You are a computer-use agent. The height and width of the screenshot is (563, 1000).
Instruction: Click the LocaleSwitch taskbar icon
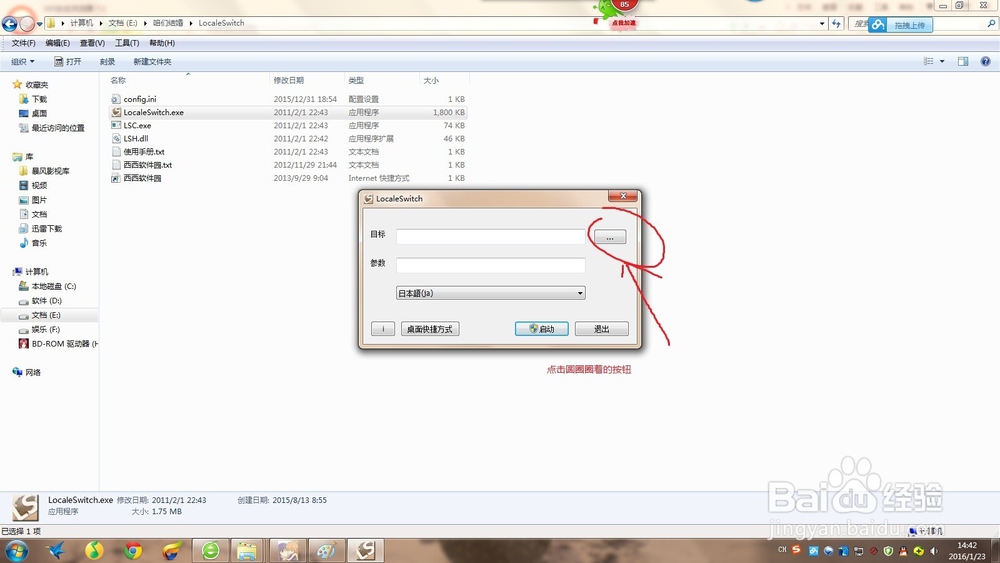[365, 550]
